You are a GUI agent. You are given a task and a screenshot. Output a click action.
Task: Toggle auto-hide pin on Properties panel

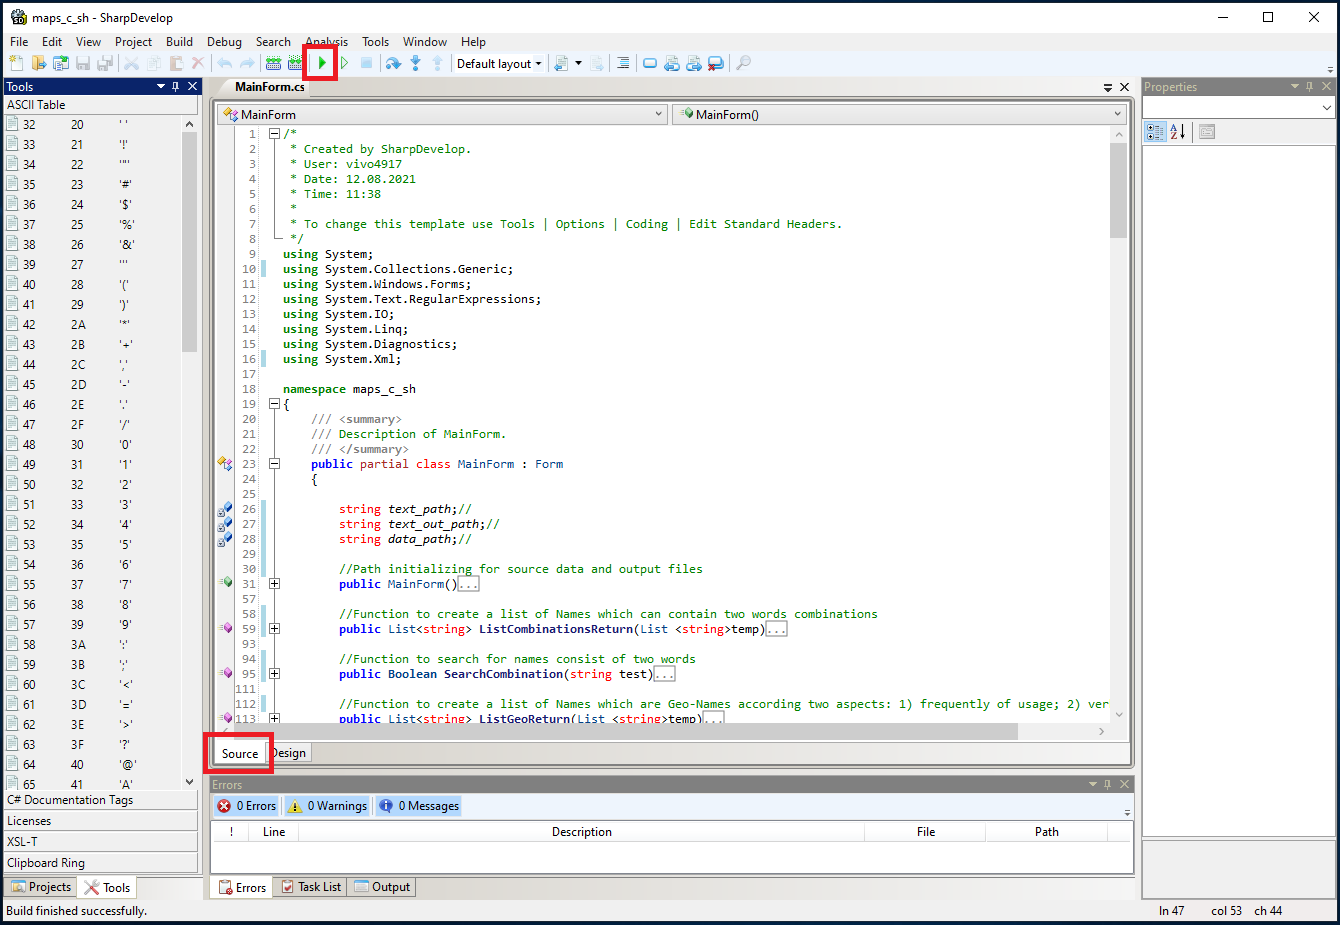[x=1310, y=86]
